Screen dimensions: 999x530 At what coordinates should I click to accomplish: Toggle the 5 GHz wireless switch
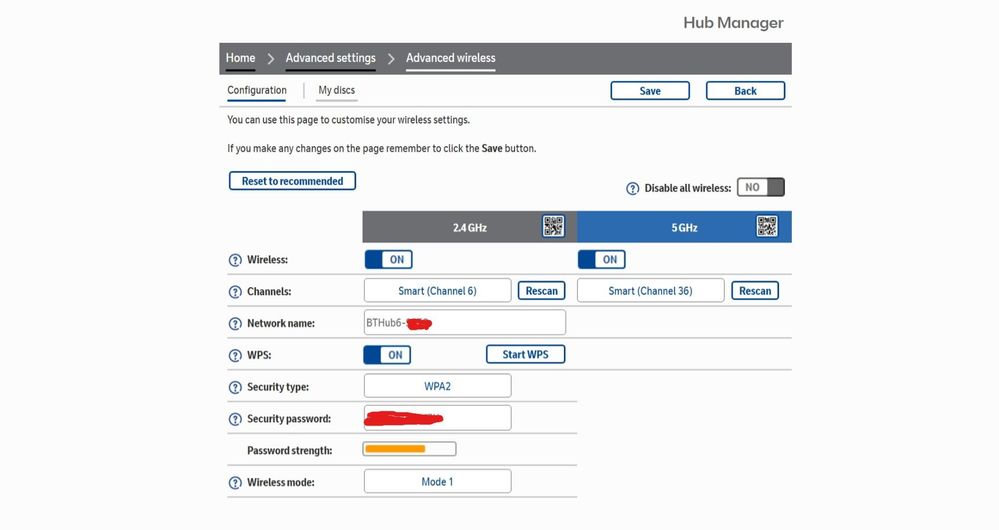601,260
